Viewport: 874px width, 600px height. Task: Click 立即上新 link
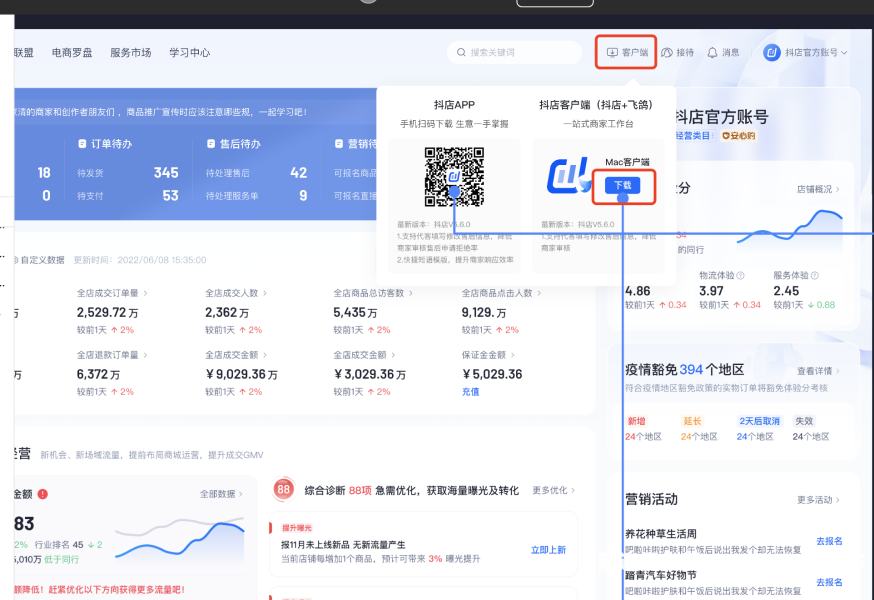click(548, 550)
